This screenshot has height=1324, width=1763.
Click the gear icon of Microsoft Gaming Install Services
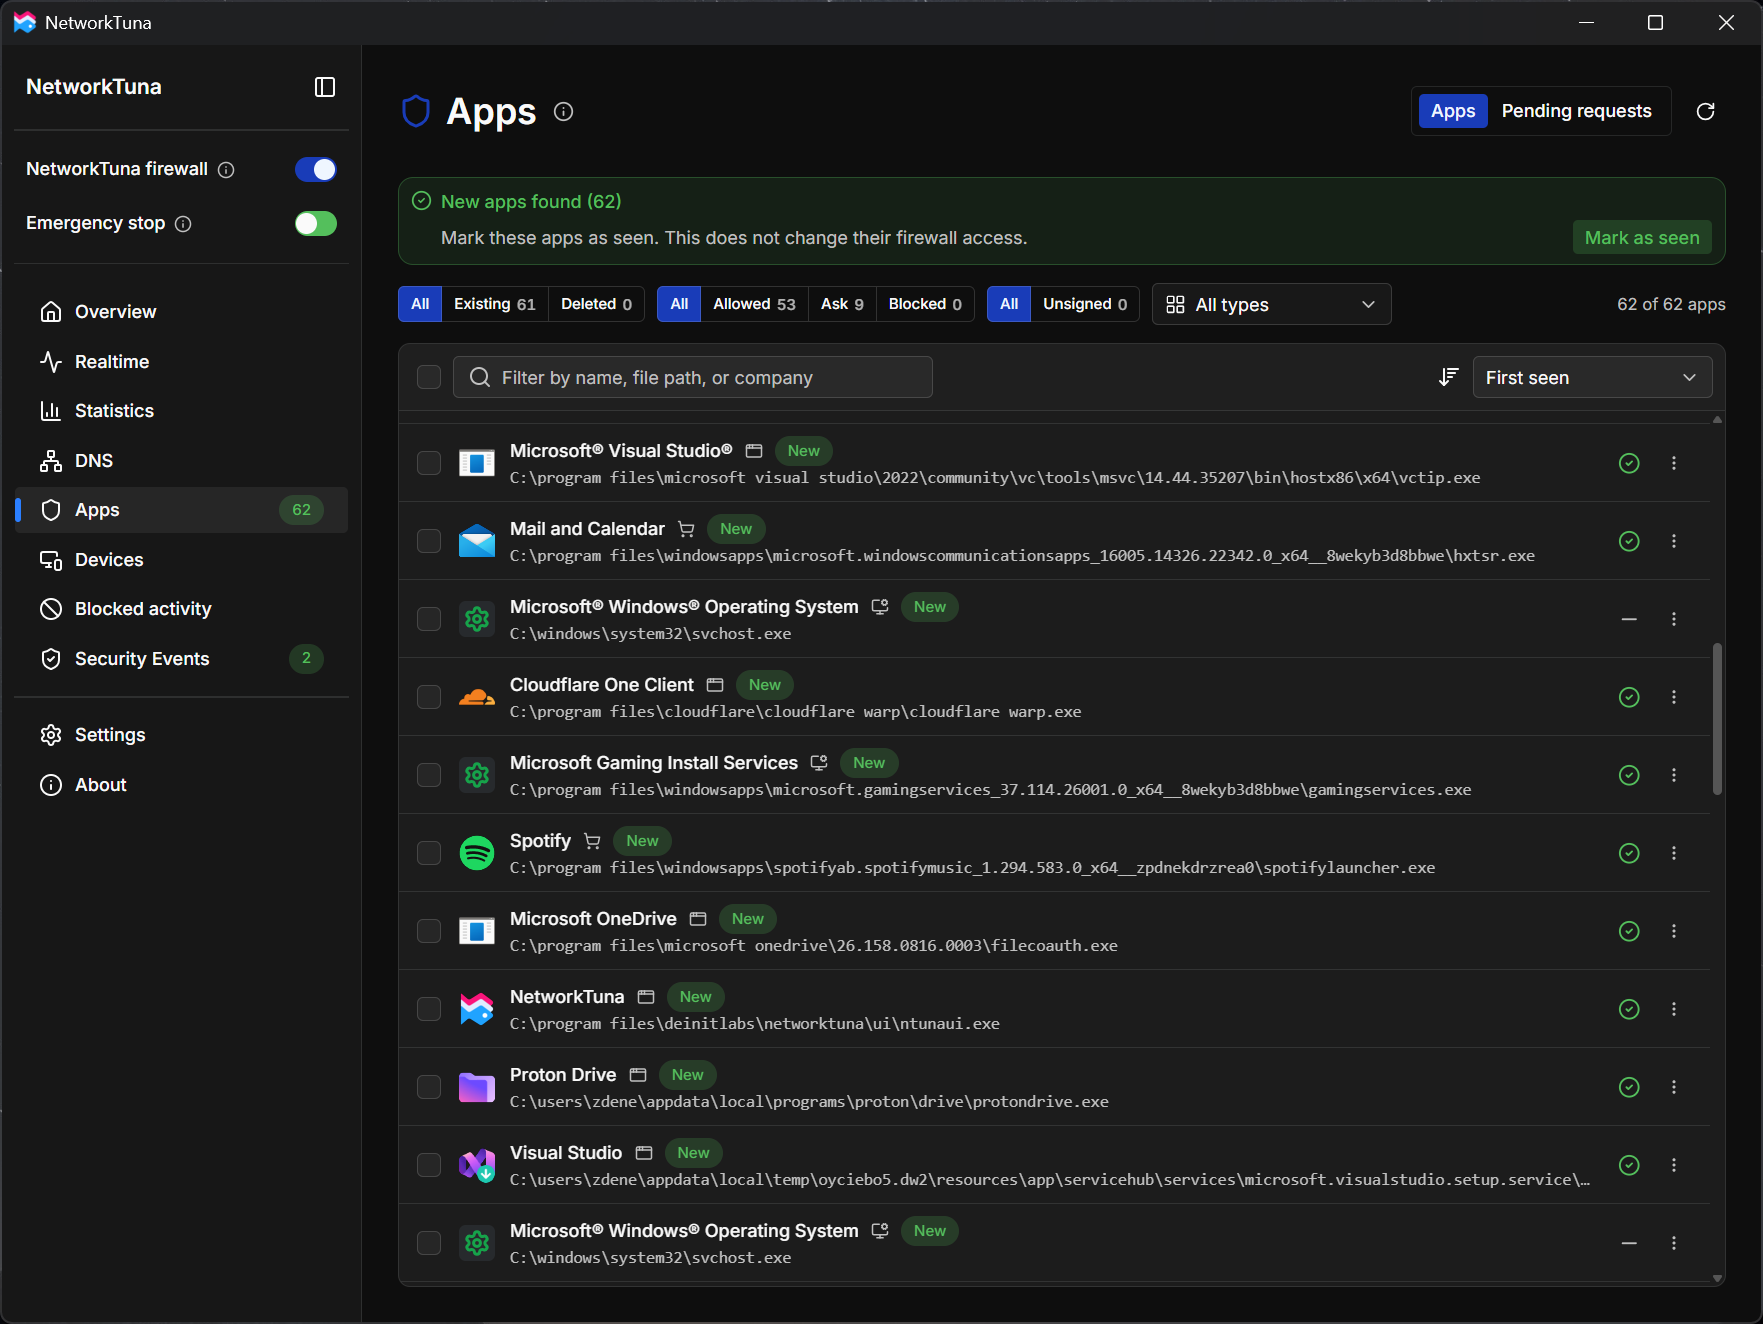tap(477, 775)
